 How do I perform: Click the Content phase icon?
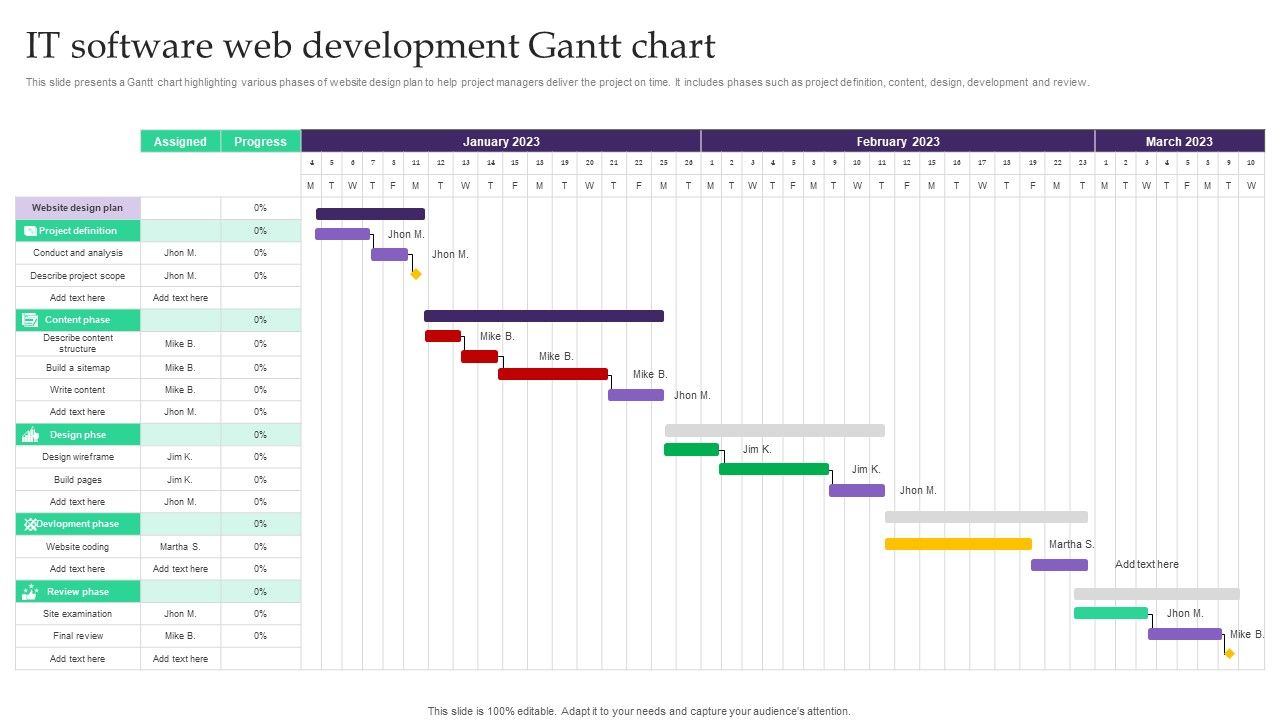point(31,320)
